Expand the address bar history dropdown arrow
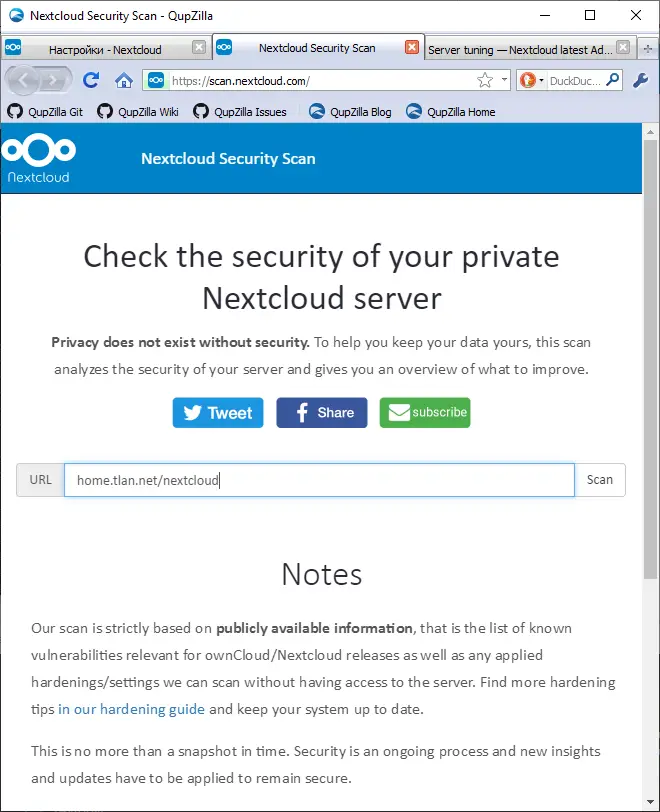 coord(504,80)
